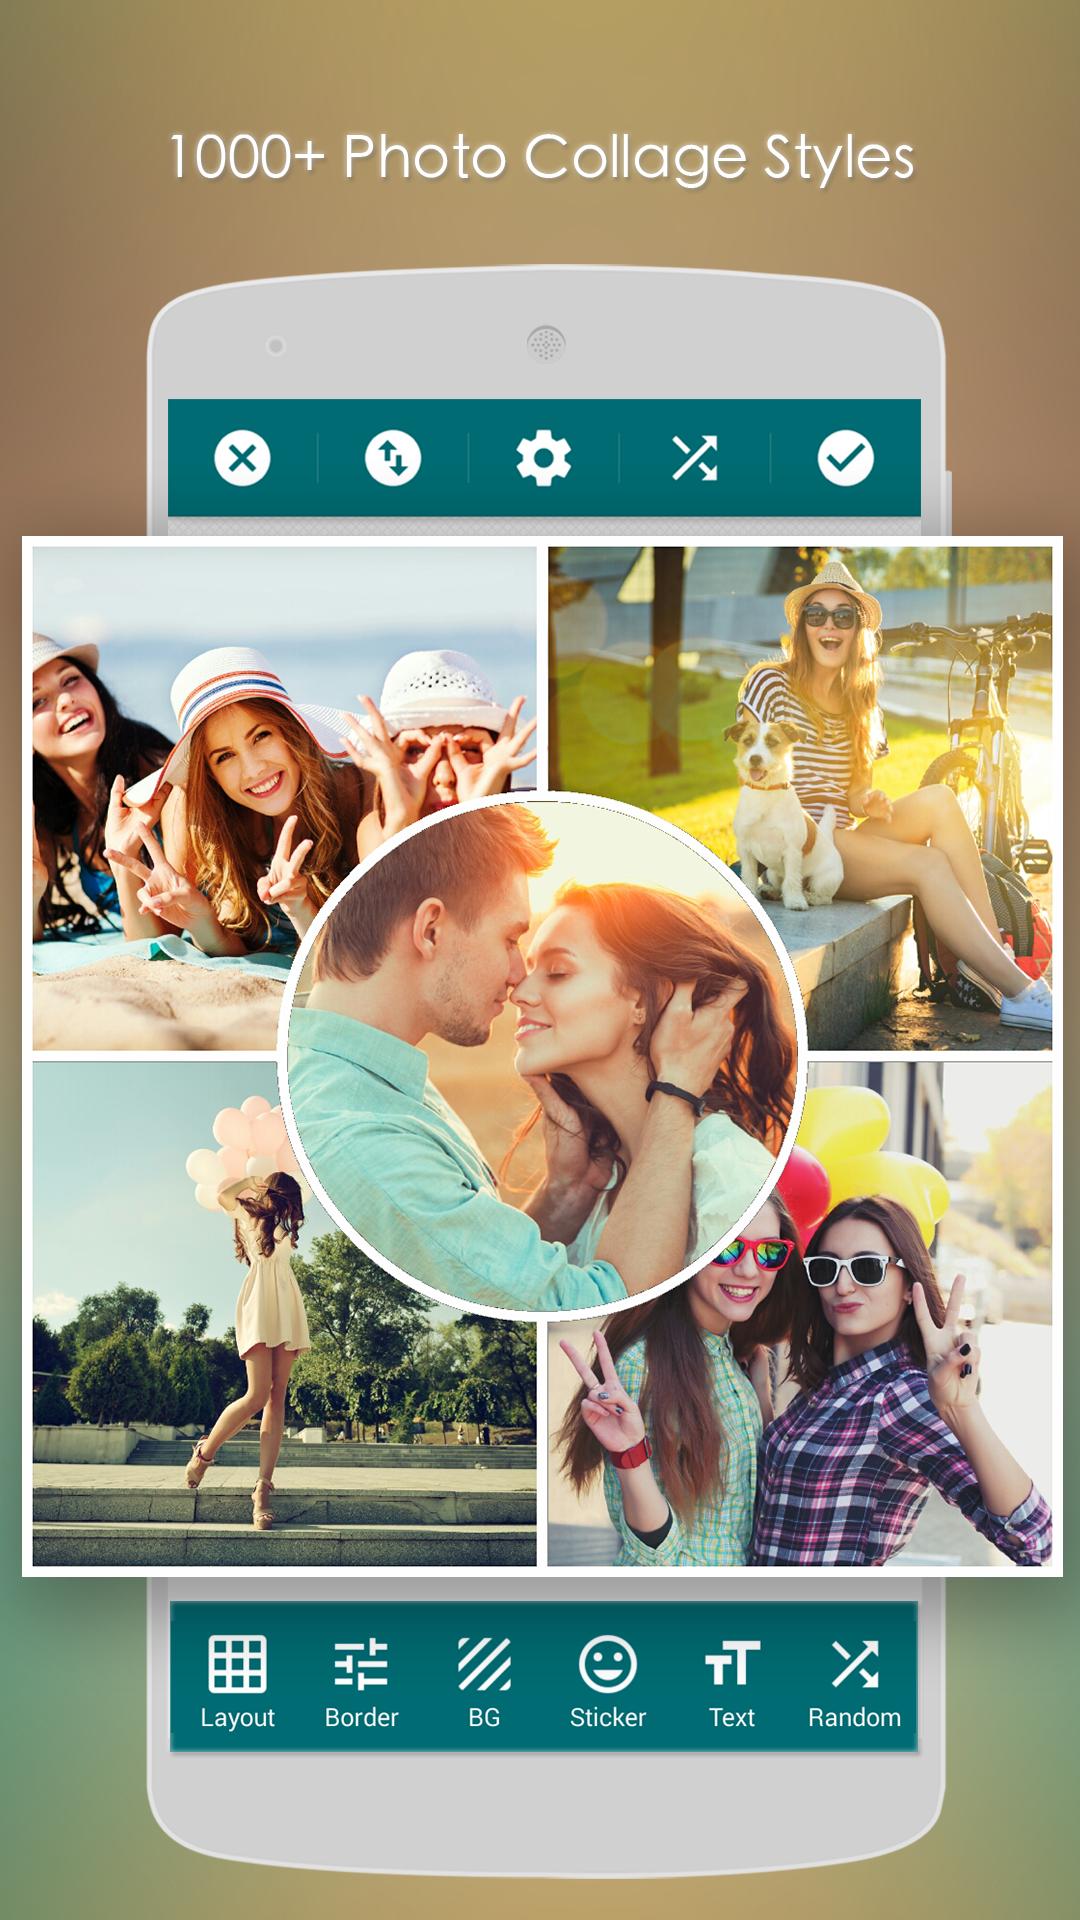Open the settings gear icon

pyautogui.click(x=543, y=459)
